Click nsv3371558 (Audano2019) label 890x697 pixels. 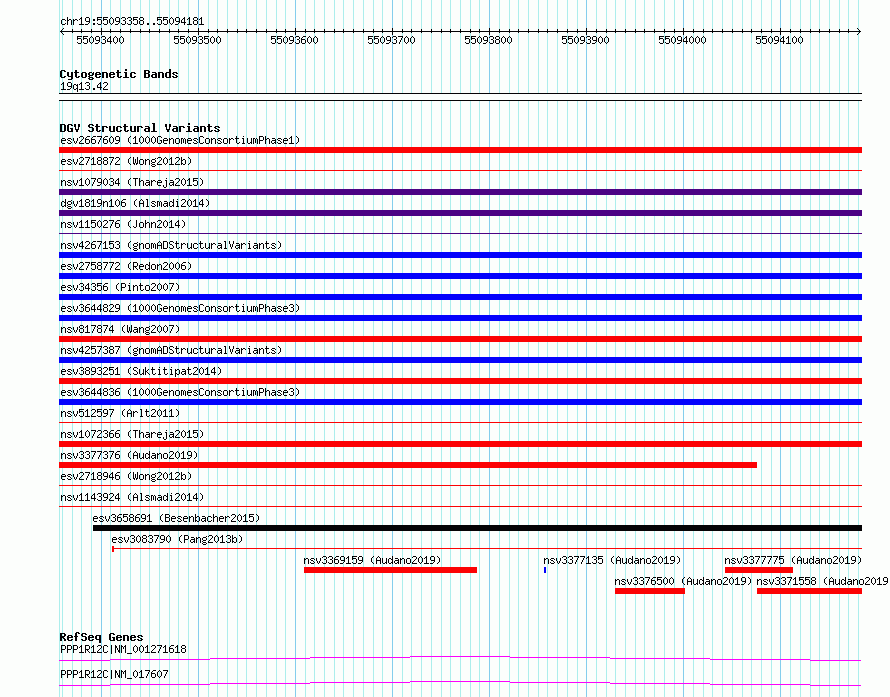tap(822, 581)
